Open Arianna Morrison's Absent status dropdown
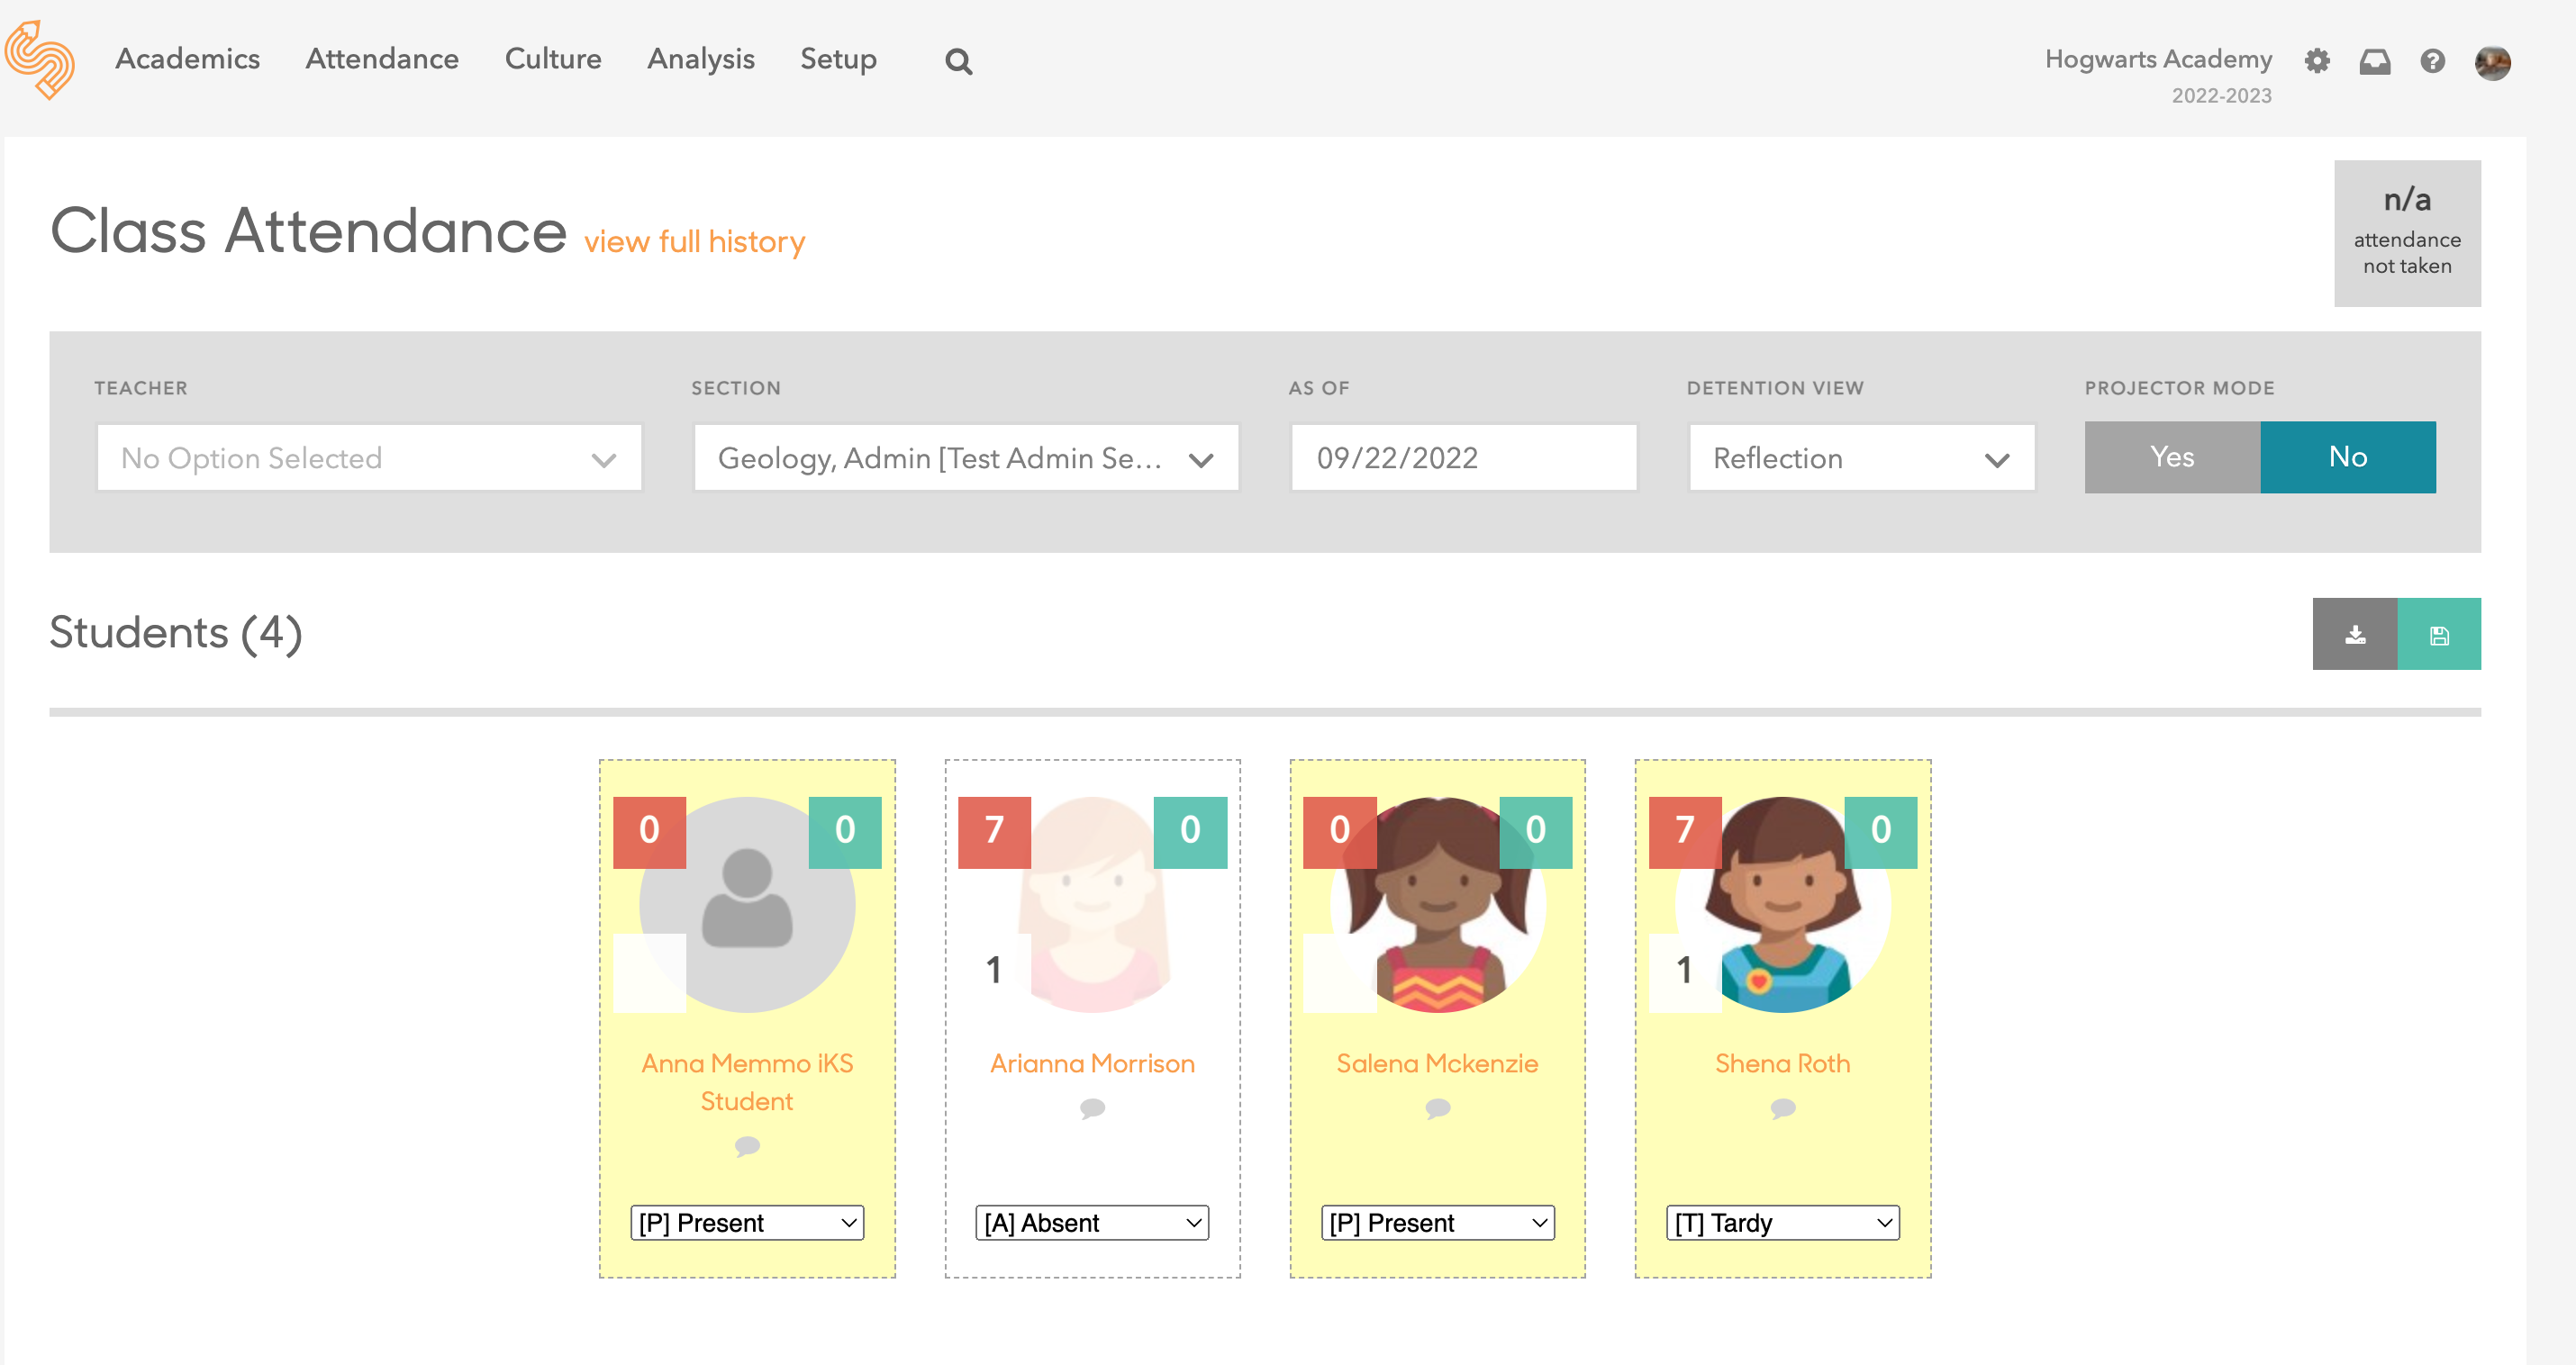 [1092, 1222]
